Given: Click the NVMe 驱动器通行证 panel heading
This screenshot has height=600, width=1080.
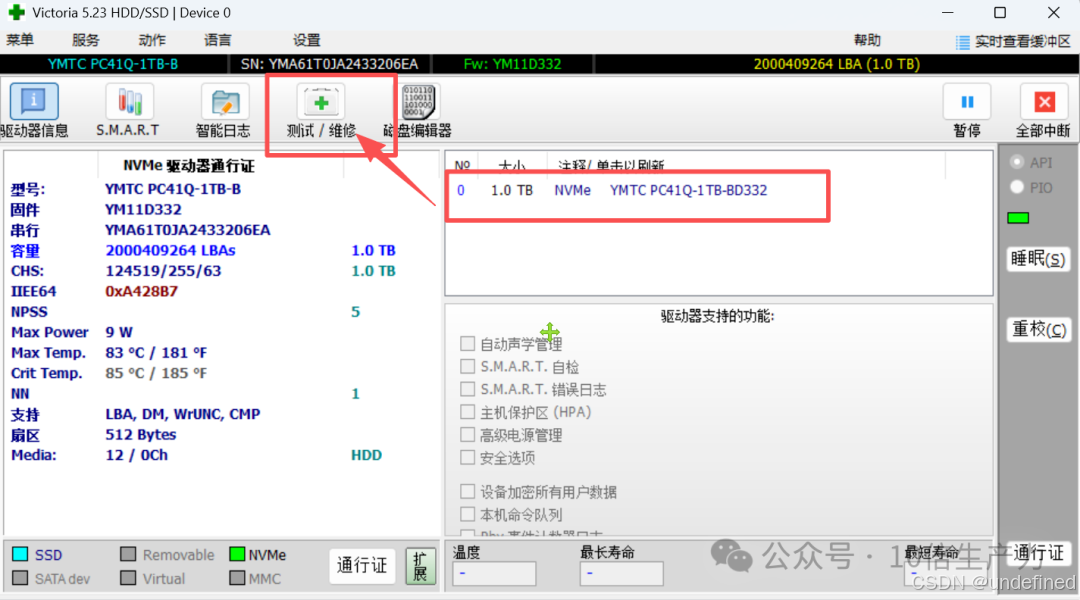Looking at the screenshot, I should (x=189, y=165).
